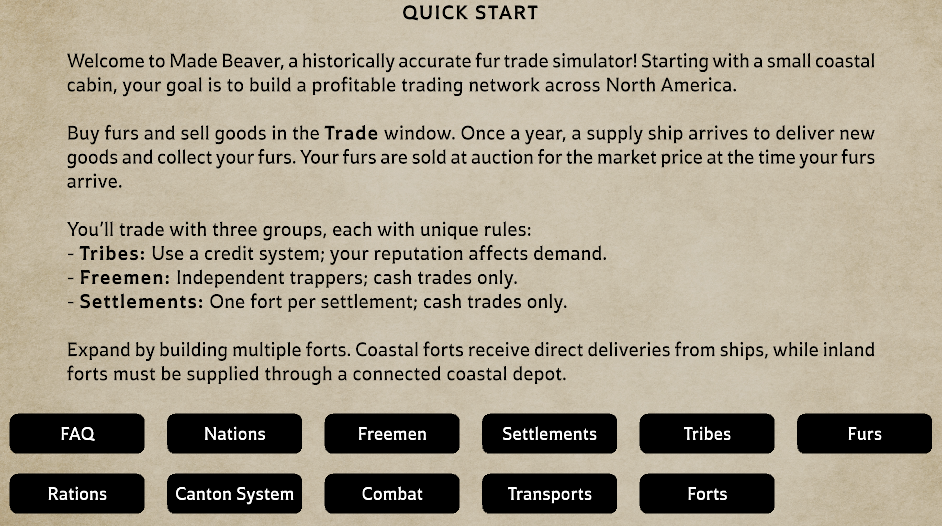The width and height of the screenshot is (942, 526).
Task: Select the Forts topic button
Action: [x=706, y=494]
